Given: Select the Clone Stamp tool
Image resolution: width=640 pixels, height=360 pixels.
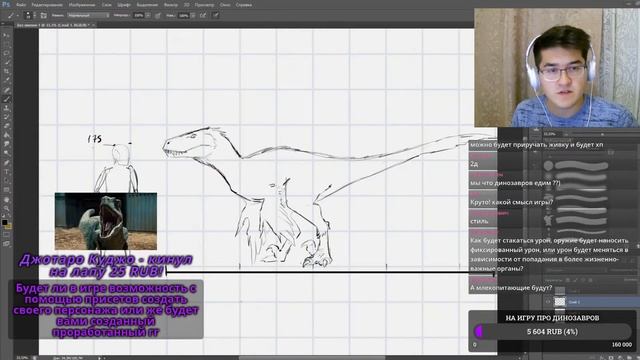Looking at the screenshot, I should [x=6, y=108].
